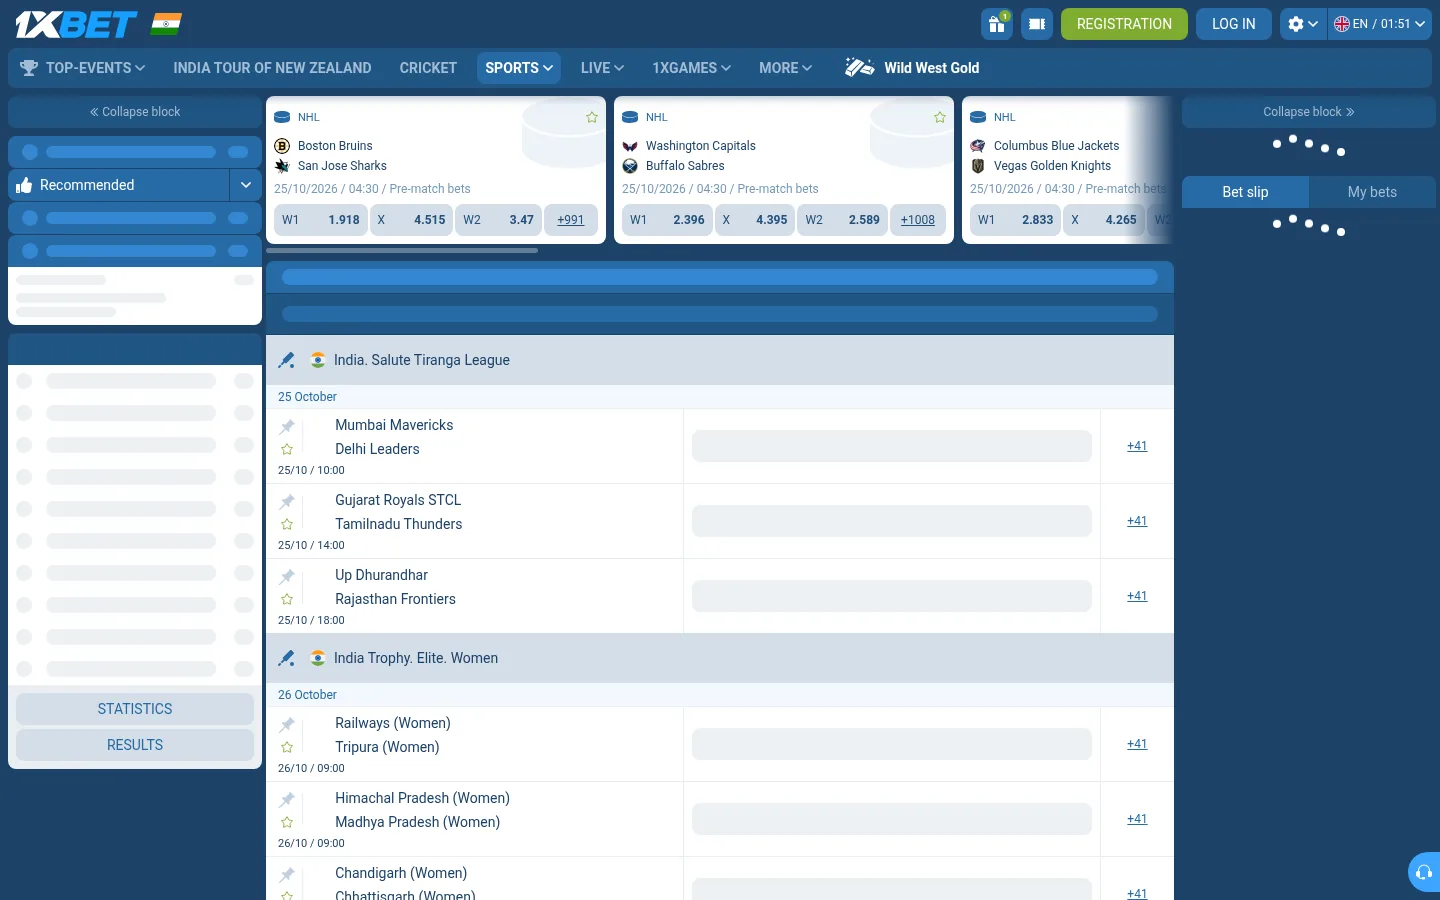Expand the TOP-EVENTS menu

[83, 68]
